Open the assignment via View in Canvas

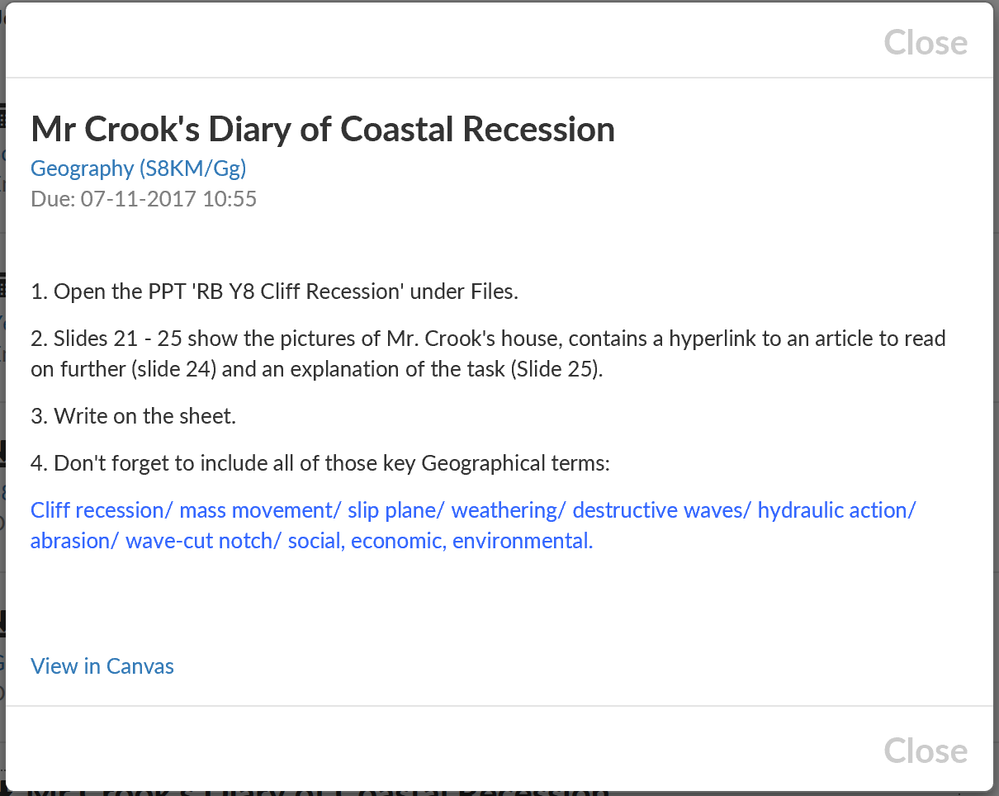102,666
